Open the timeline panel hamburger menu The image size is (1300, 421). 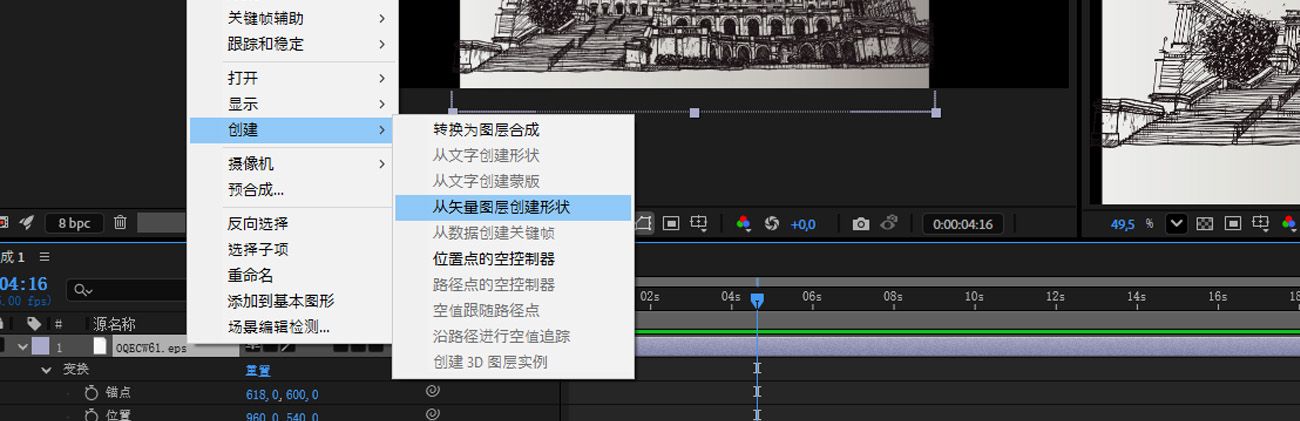[44, 257]
